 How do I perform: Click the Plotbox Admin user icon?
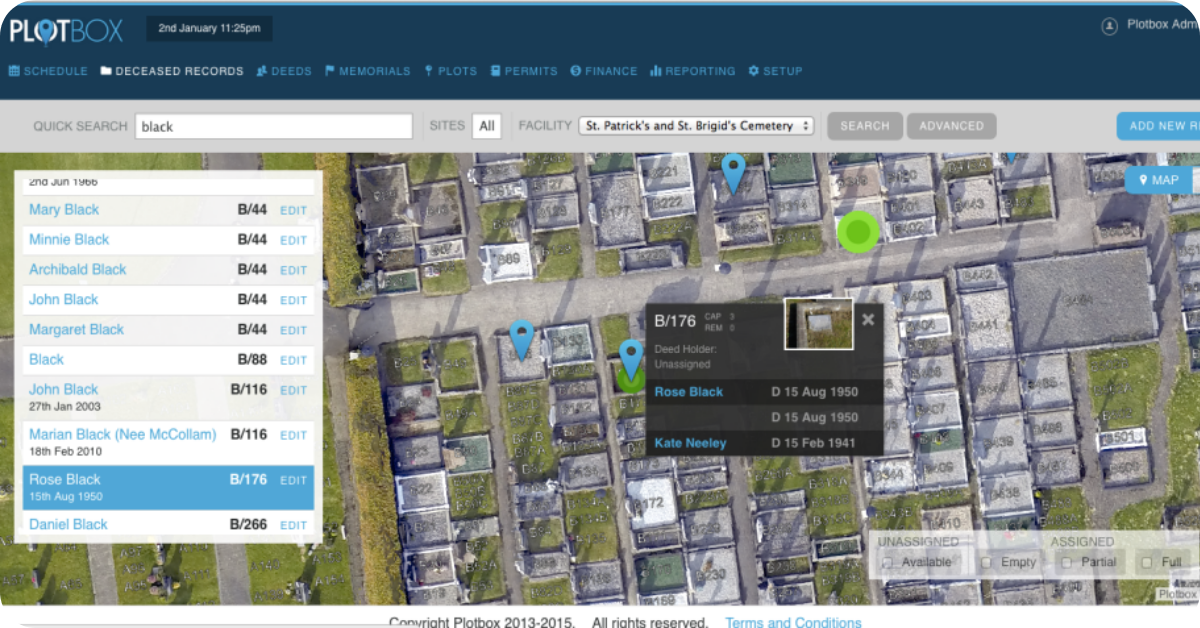1109,27
